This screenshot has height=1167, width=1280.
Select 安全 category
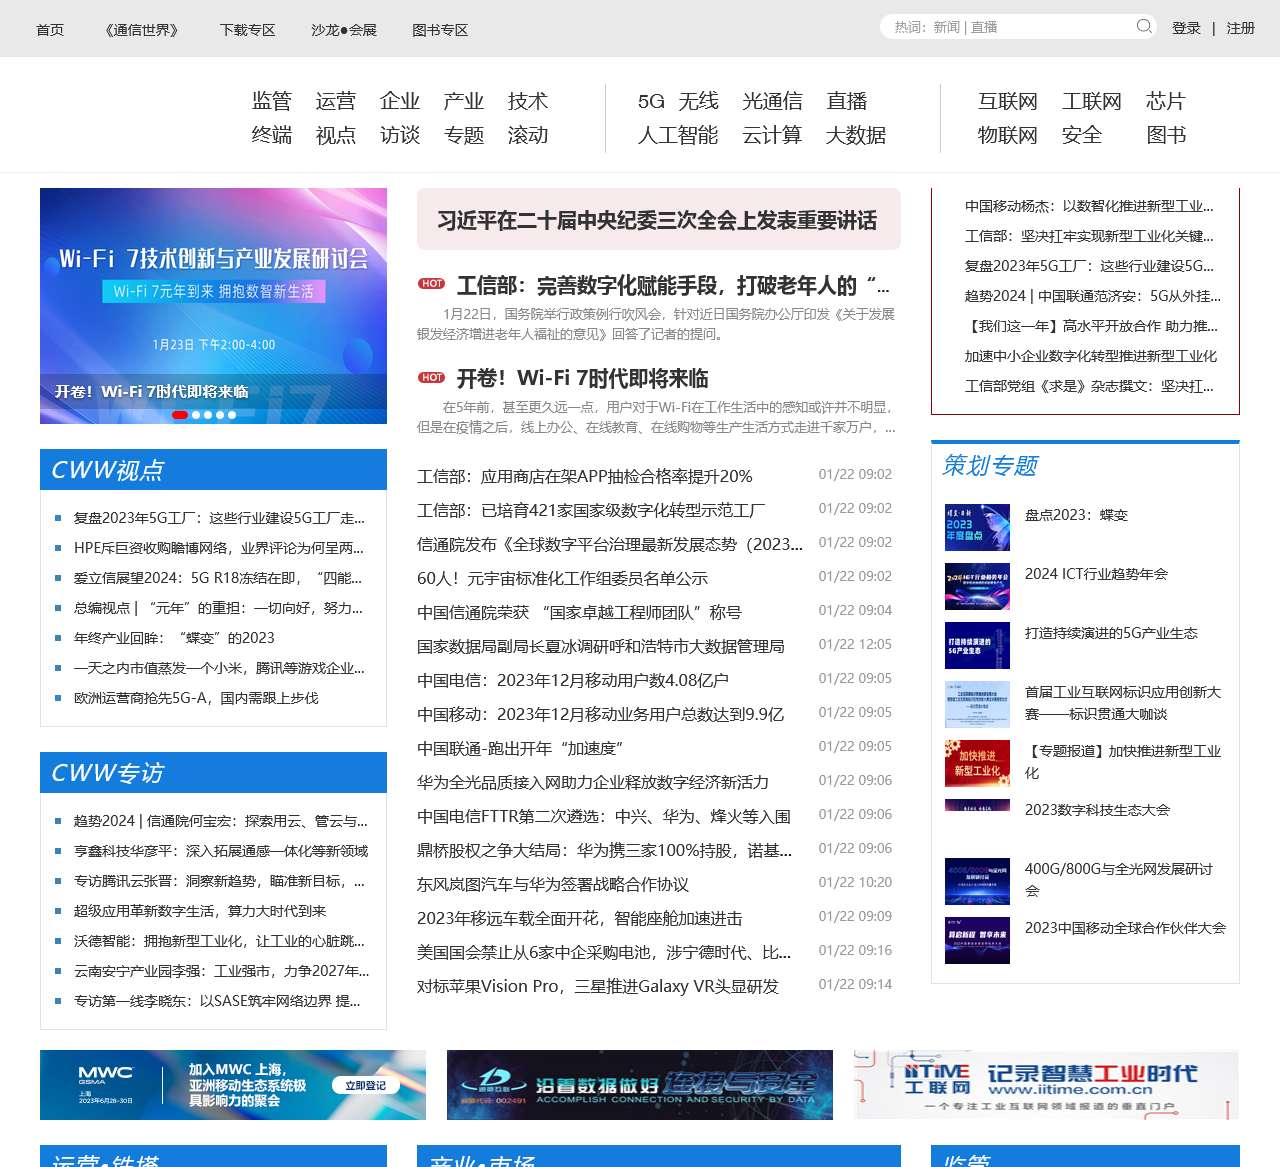coord(1082,135)
